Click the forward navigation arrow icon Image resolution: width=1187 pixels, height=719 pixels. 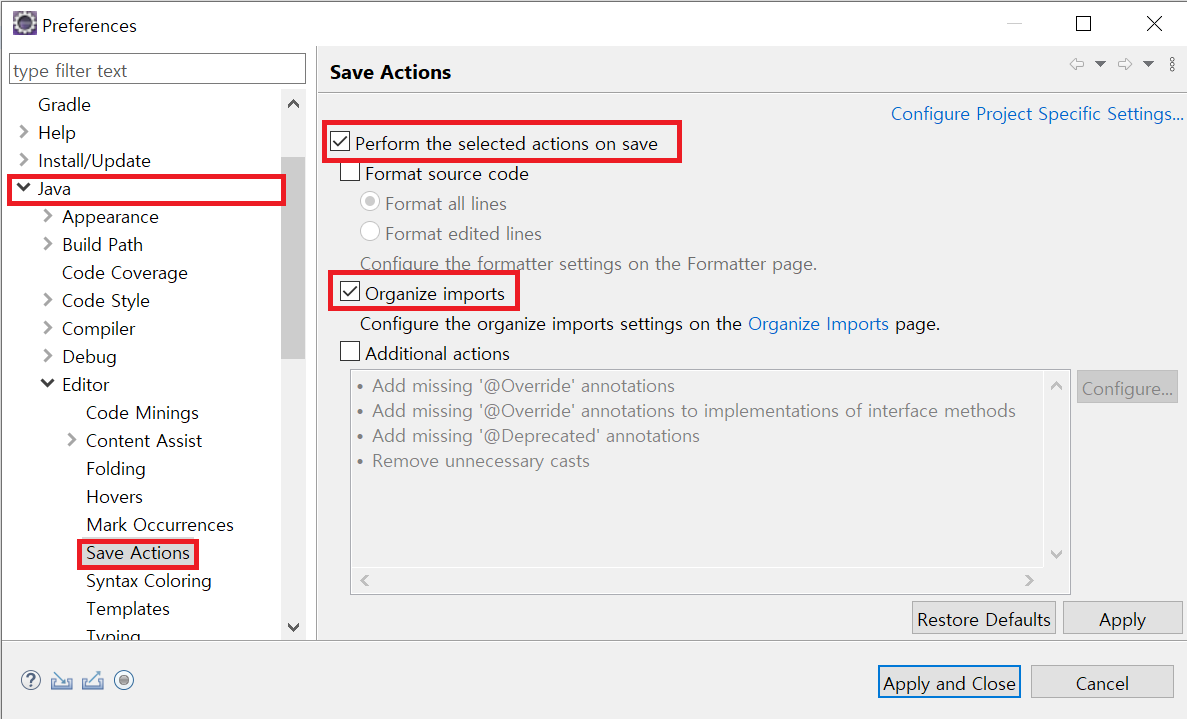1125,64
